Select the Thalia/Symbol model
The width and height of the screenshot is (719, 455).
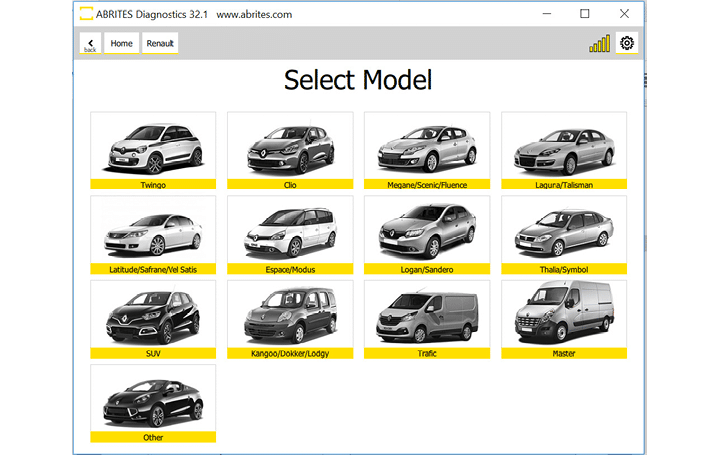point(564,234)
